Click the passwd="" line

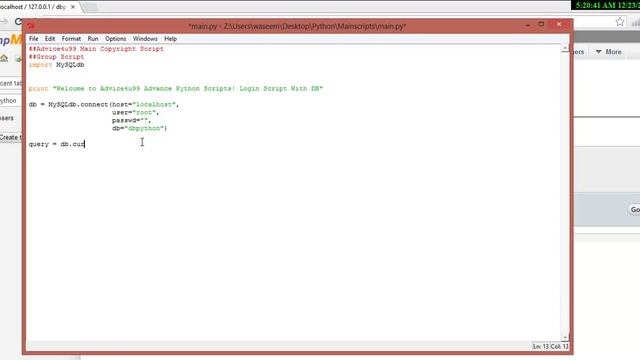(131, 120)
